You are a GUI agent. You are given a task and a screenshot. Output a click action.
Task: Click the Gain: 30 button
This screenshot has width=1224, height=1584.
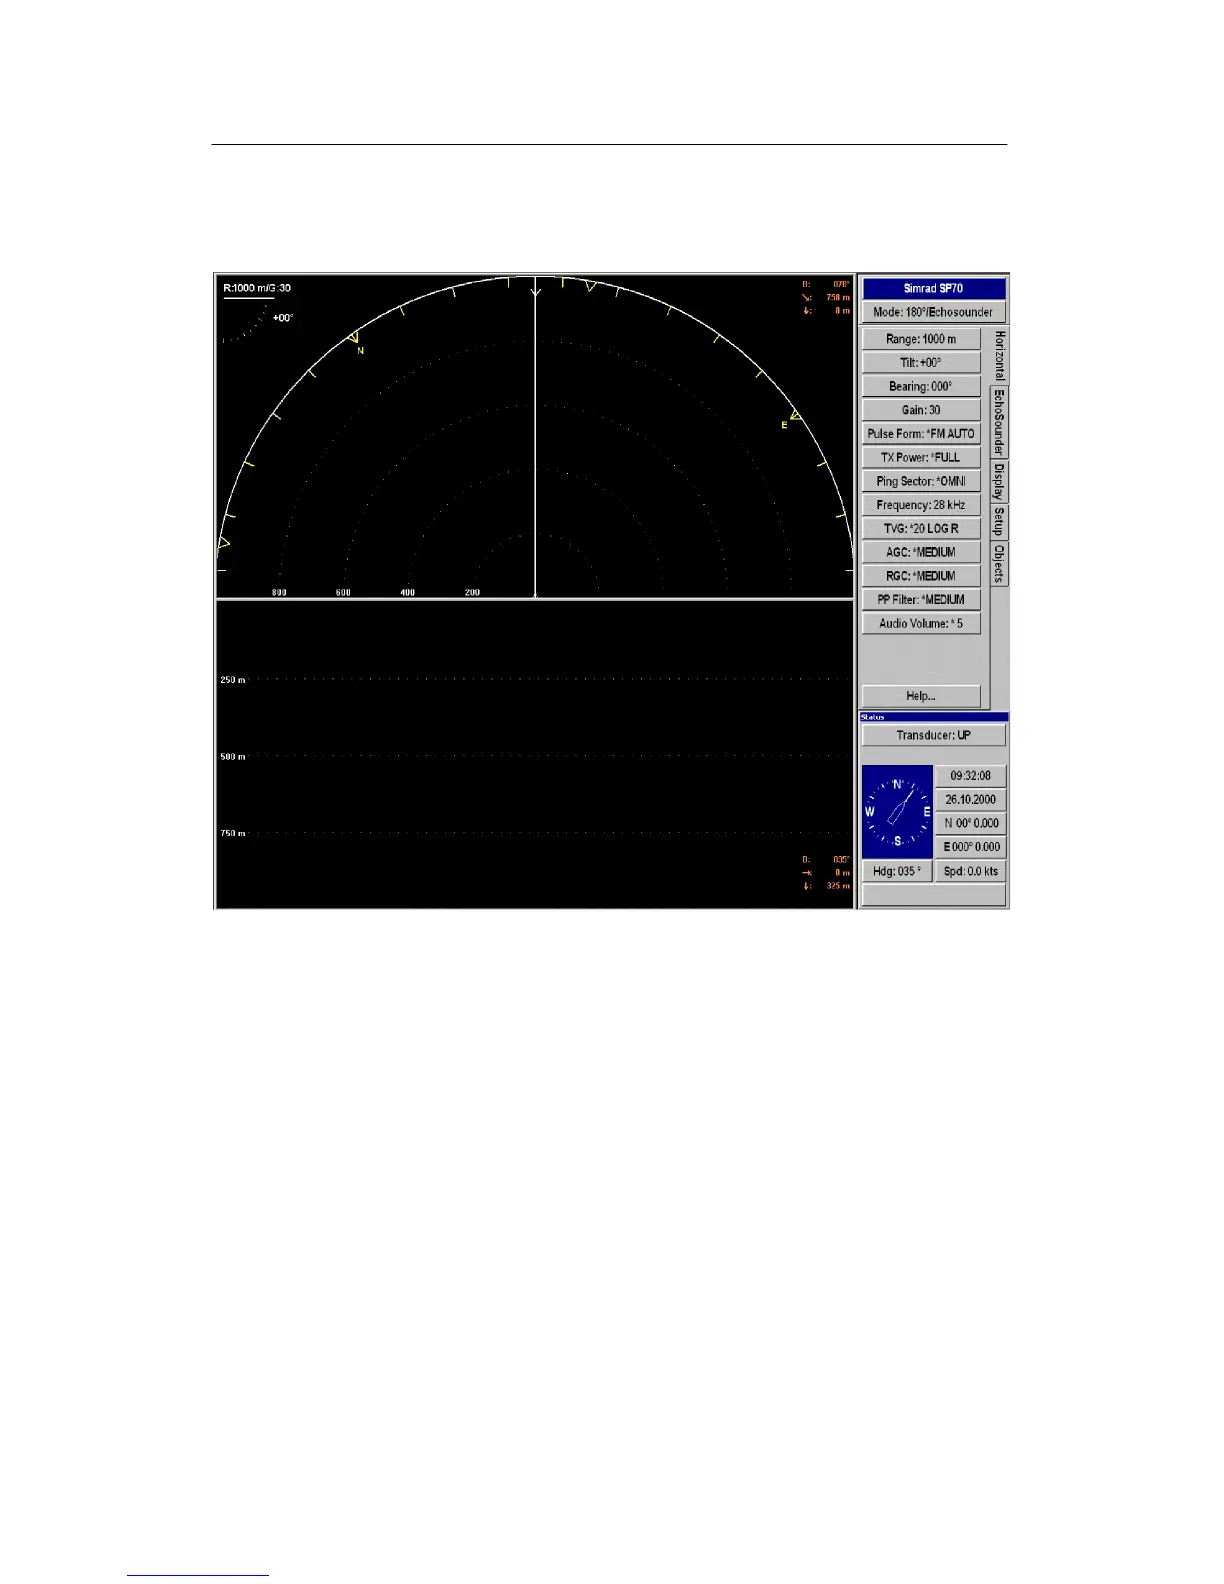(x=921, y=410)
